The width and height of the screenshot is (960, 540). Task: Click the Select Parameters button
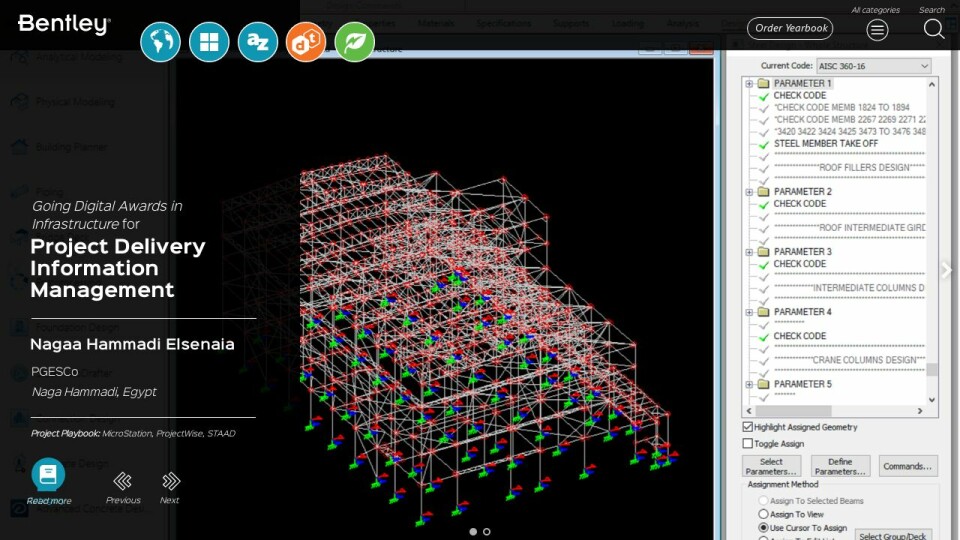pyautogui.click(x=771, y=467)
